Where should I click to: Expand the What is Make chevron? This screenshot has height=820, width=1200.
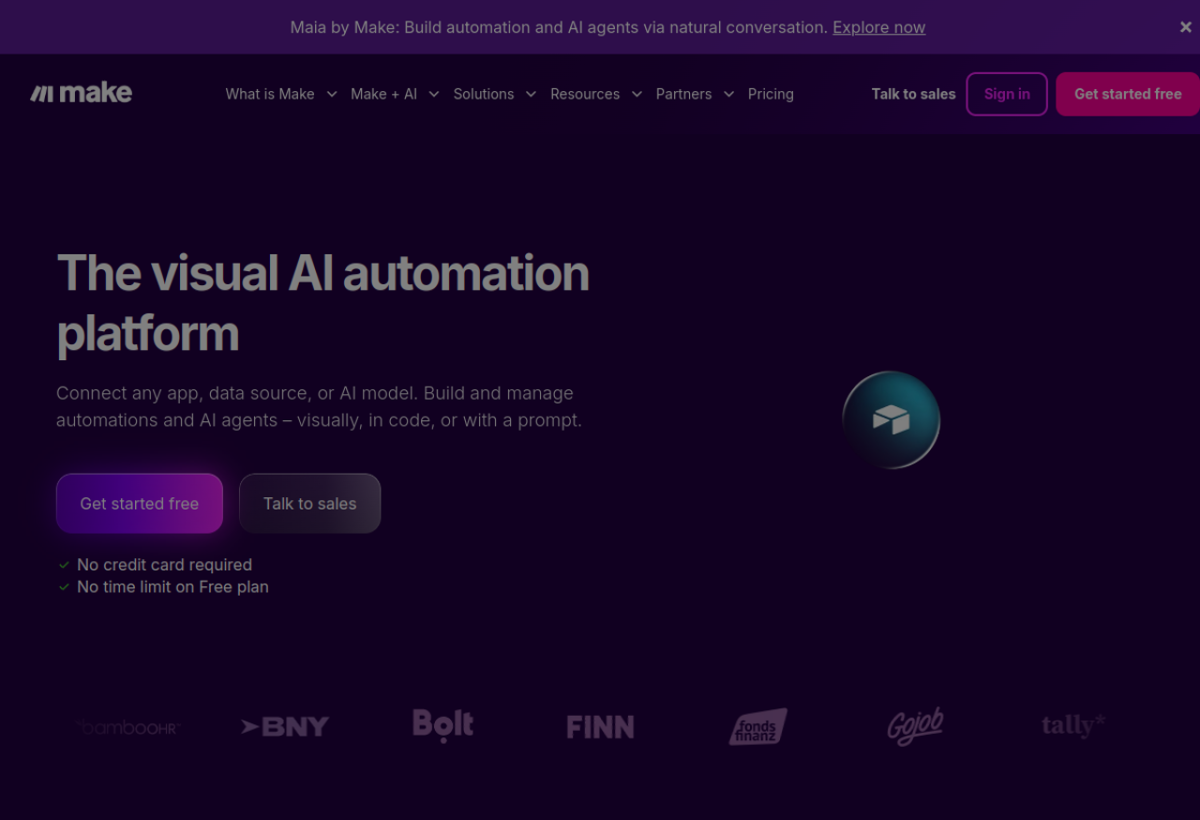click(332, 94)
